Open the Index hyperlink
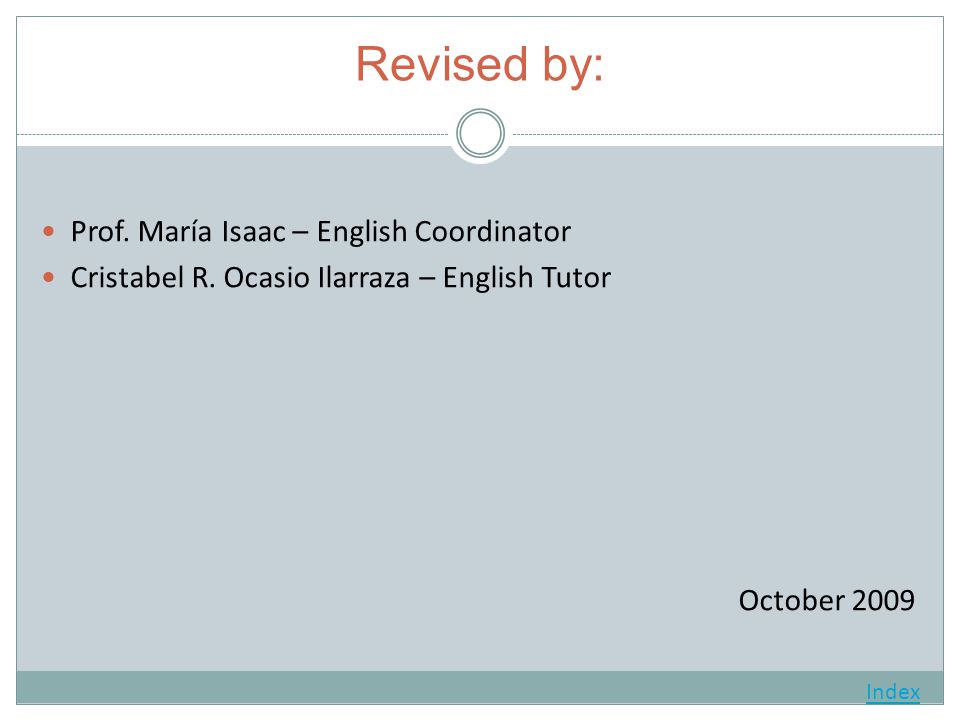Viewport: 960px width, 720px height. [x=893, y=692]
